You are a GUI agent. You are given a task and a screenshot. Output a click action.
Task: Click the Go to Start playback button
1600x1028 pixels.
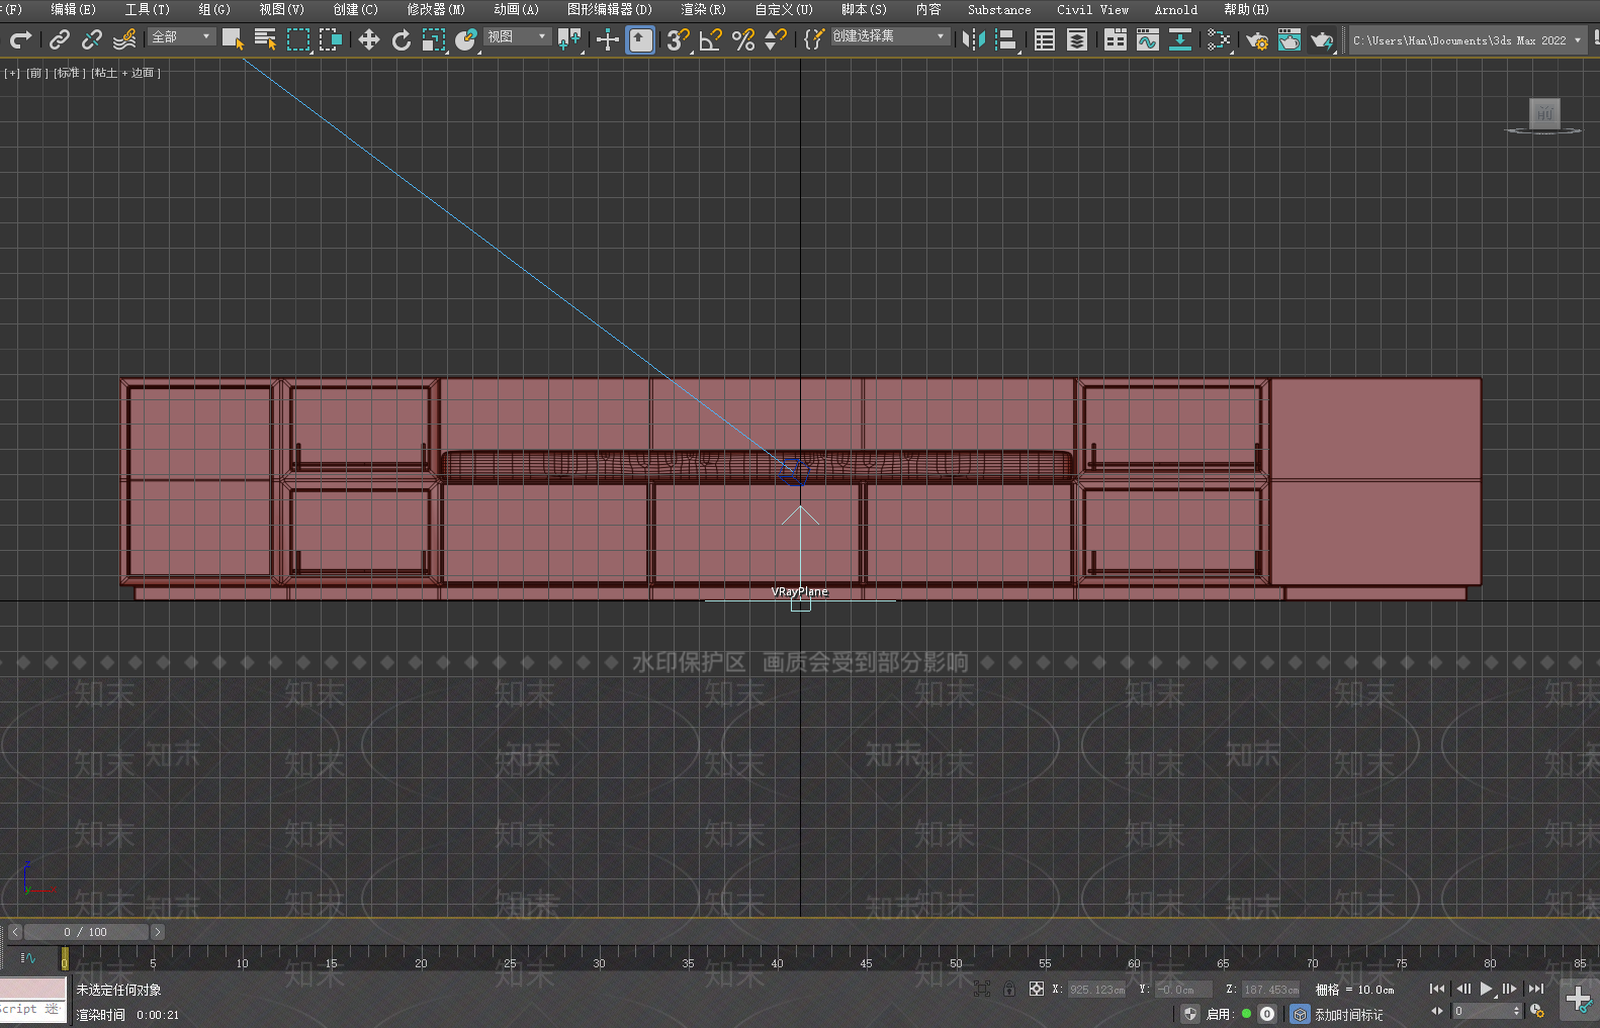coord(1437,989)
